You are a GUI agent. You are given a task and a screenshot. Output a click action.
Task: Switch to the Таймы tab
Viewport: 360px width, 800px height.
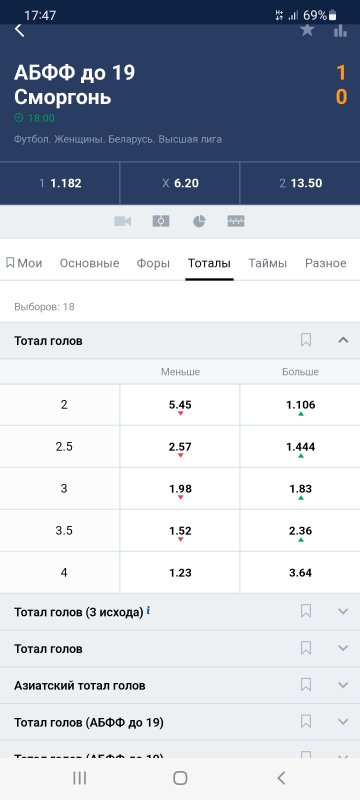tap(268, 263)
